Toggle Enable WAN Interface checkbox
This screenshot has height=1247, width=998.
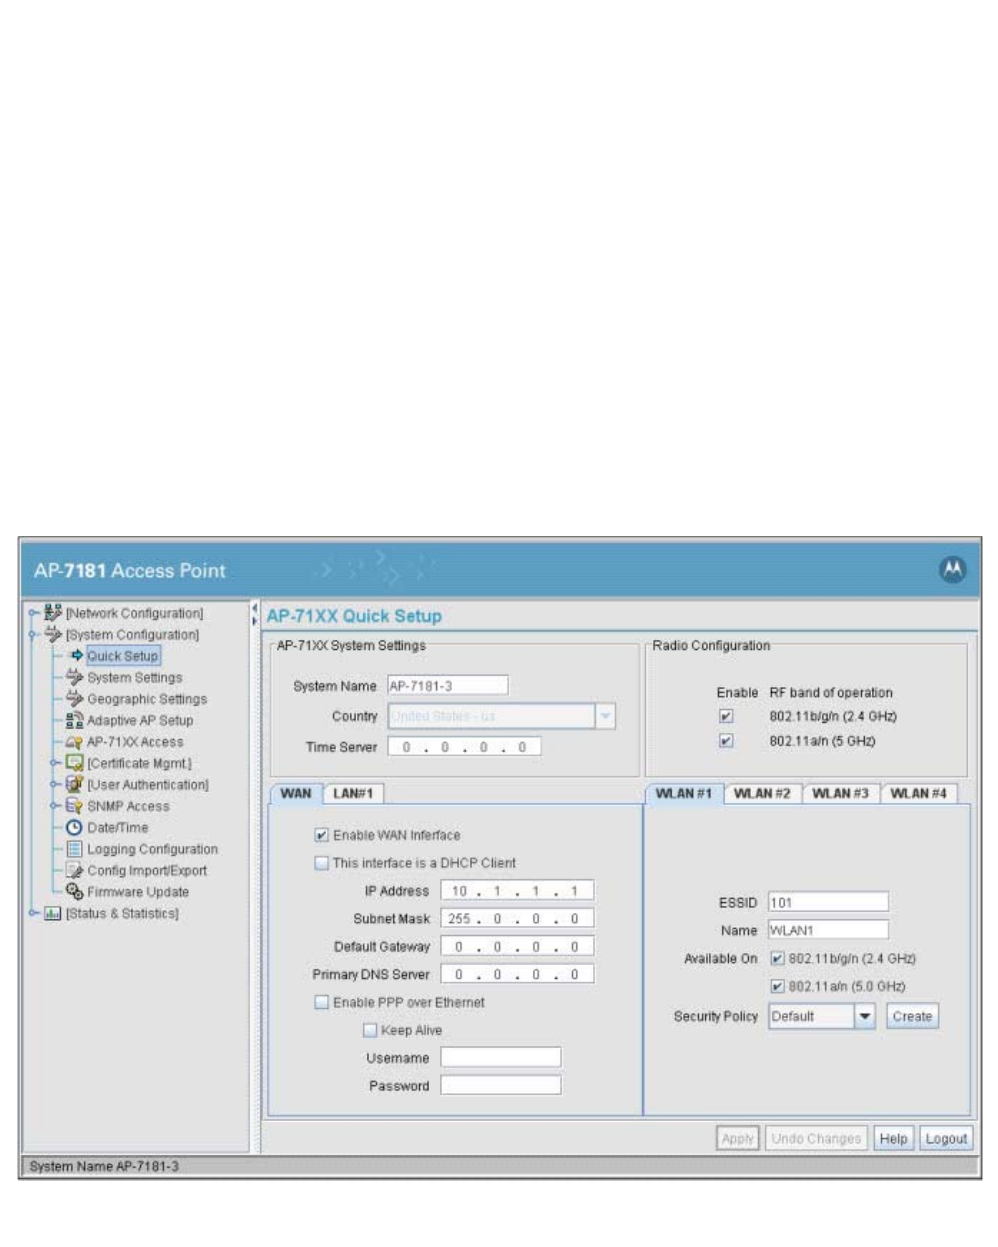[x=321, y=835]
